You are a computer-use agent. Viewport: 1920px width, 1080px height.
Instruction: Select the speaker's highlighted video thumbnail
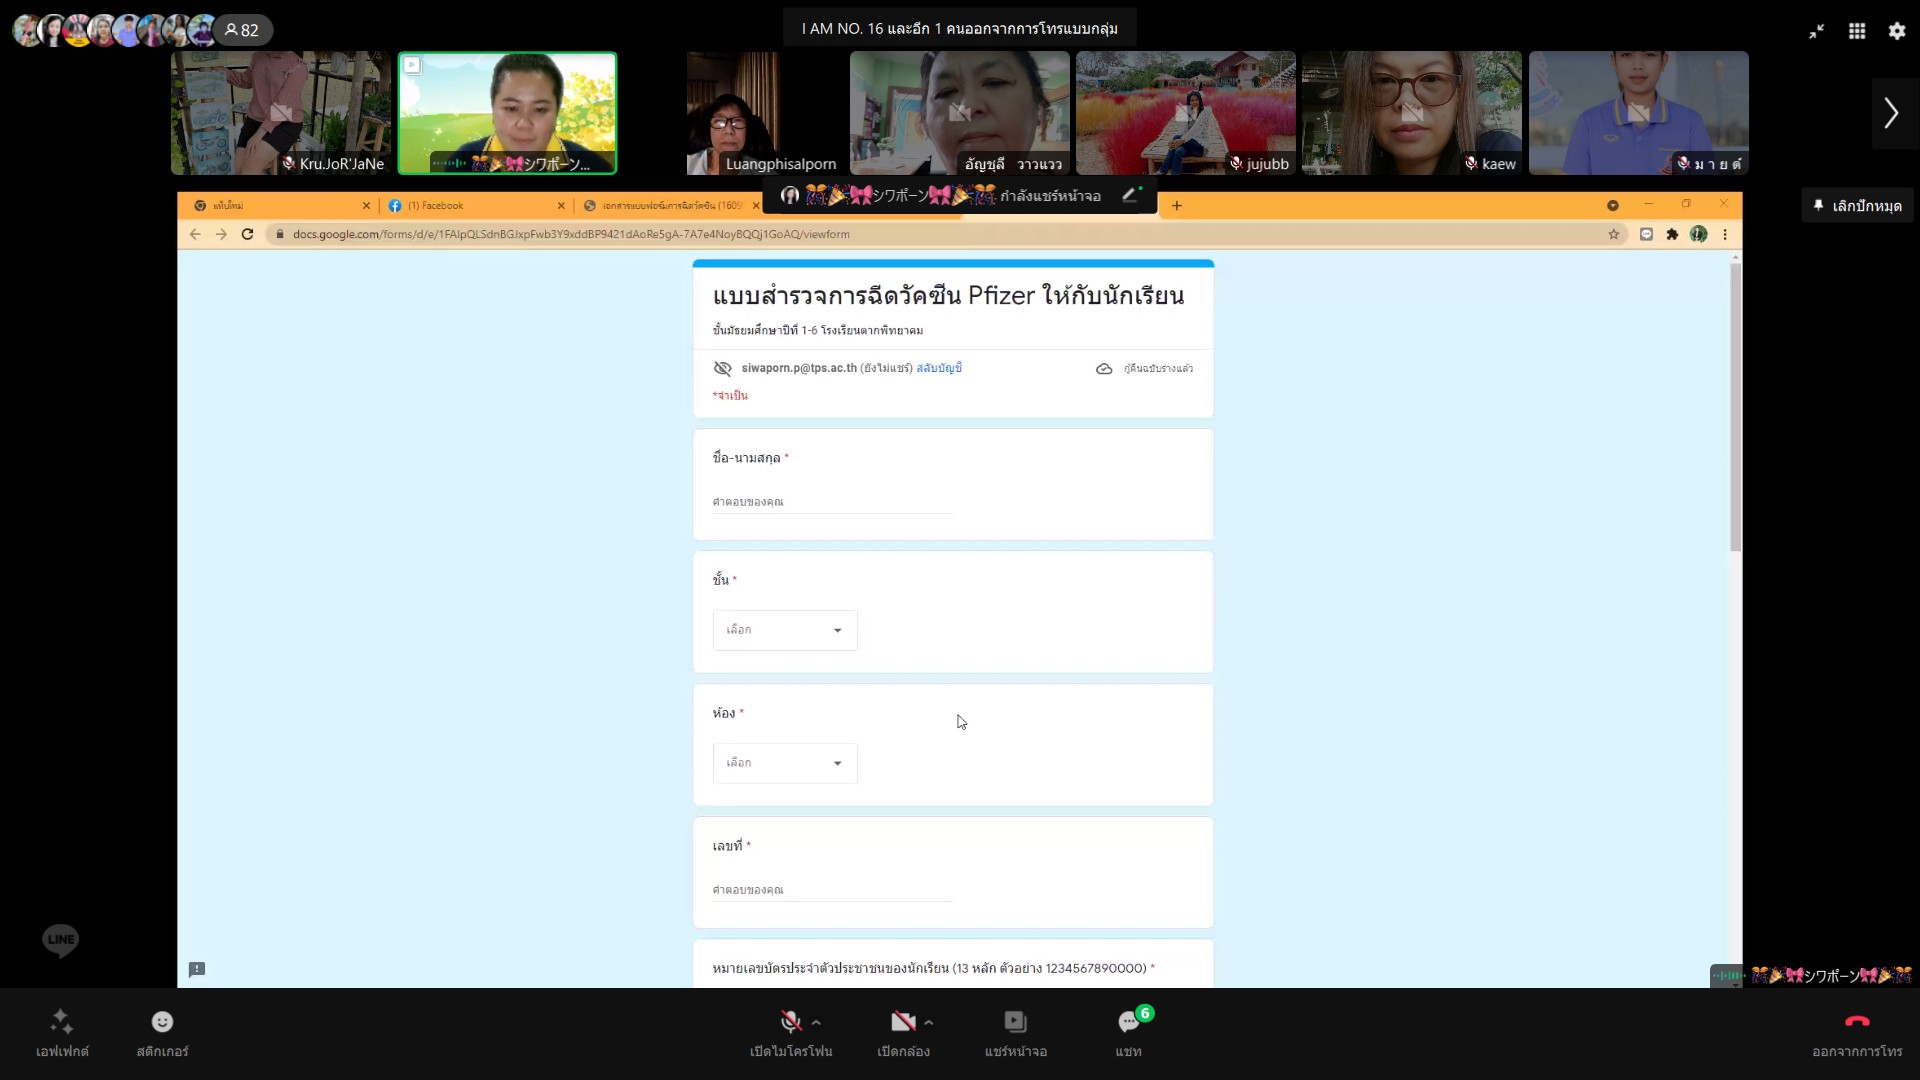point(507,113)
